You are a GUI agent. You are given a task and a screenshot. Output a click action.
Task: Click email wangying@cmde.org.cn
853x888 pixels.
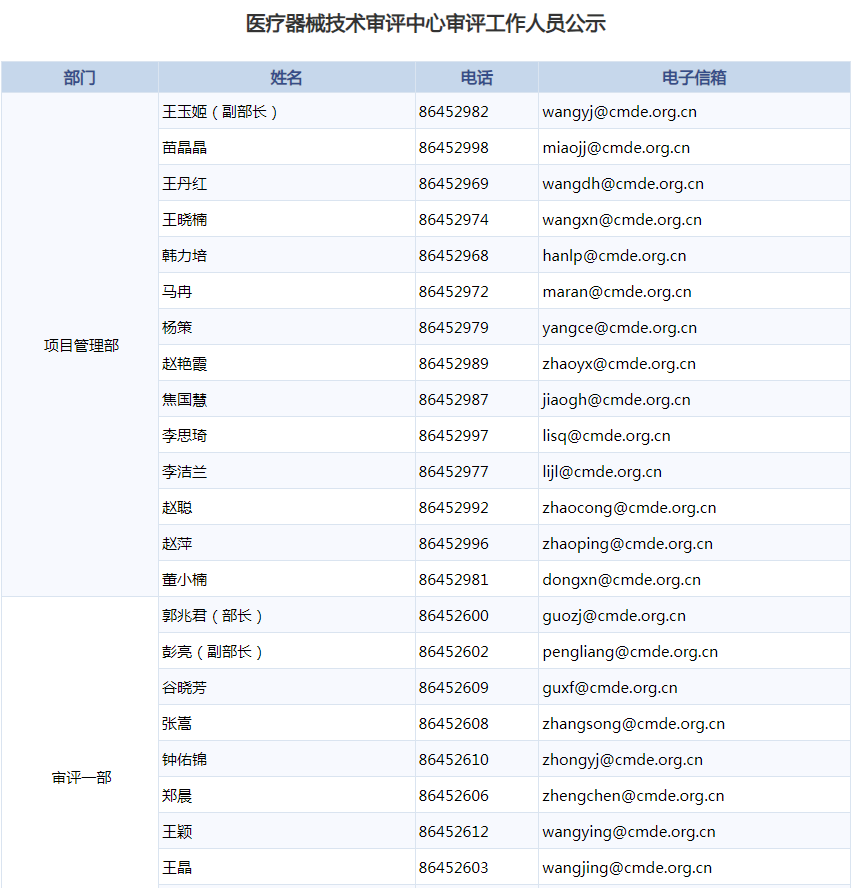click(629, 832)
